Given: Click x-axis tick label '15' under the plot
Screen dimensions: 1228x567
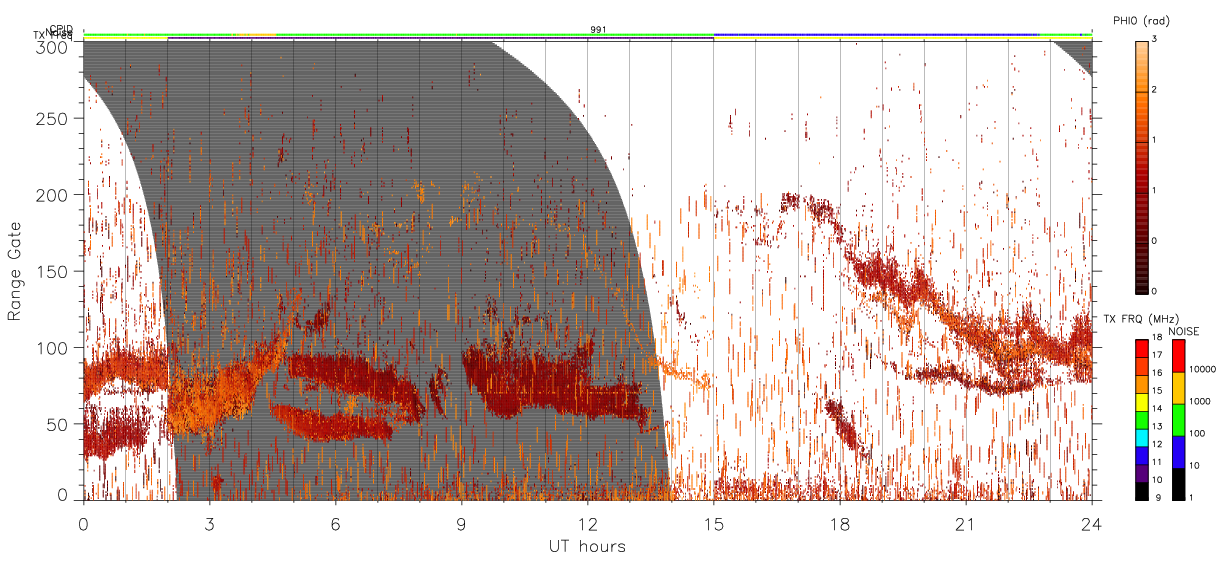Looking at the screenshot, I should point(713,523).
